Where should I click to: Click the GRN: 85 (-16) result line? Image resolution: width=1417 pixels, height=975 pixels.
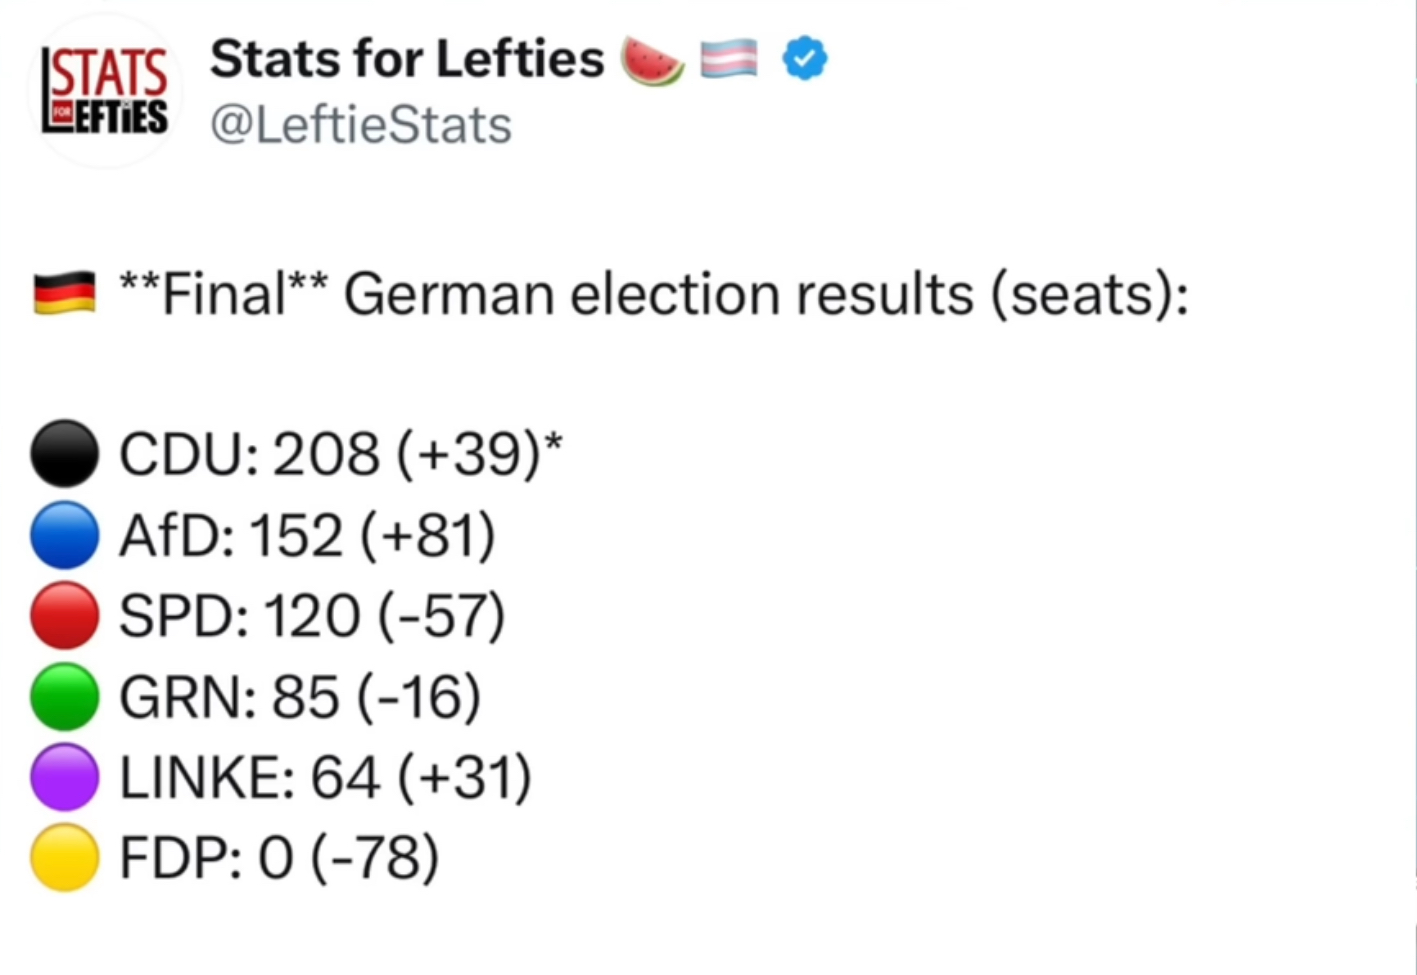click(300, 697)
